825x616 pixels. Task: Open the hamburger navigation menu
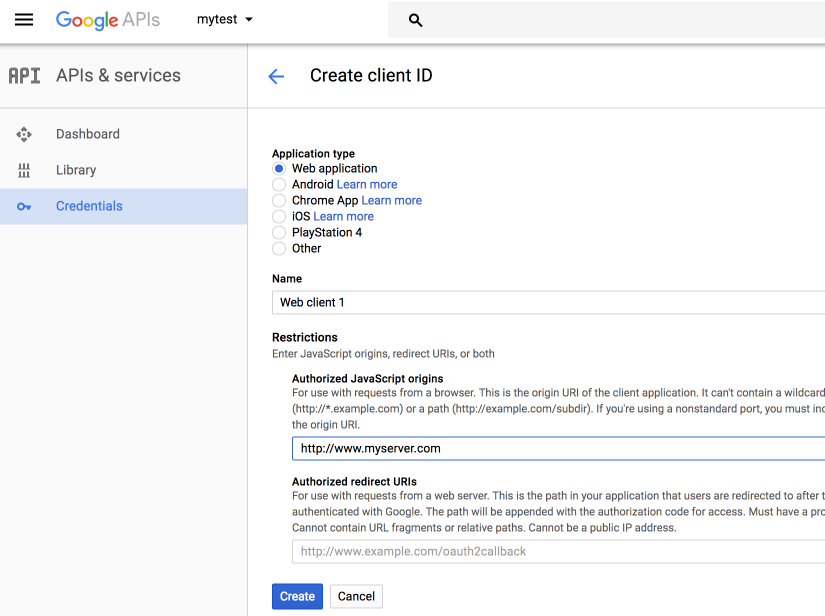click(x=24, y=20)
